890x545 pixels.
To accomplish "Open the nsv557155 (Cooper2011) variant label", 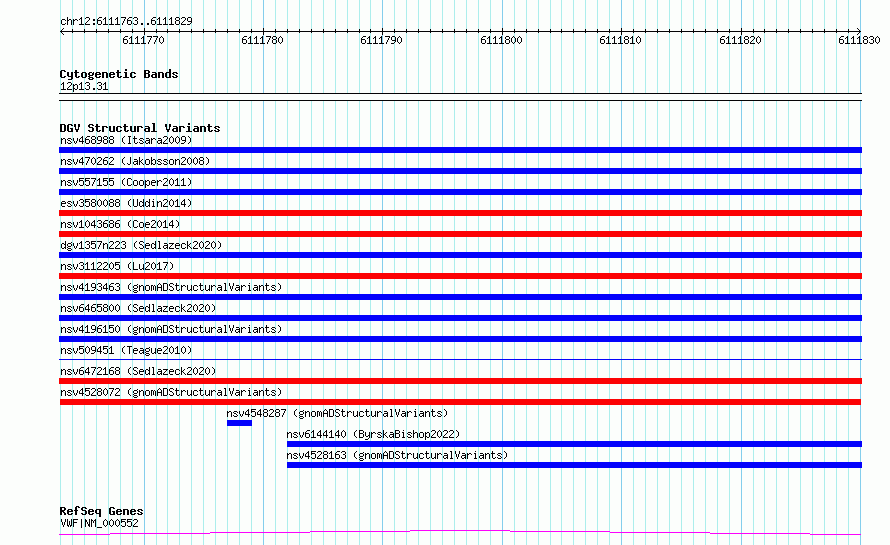I will 126,182.
